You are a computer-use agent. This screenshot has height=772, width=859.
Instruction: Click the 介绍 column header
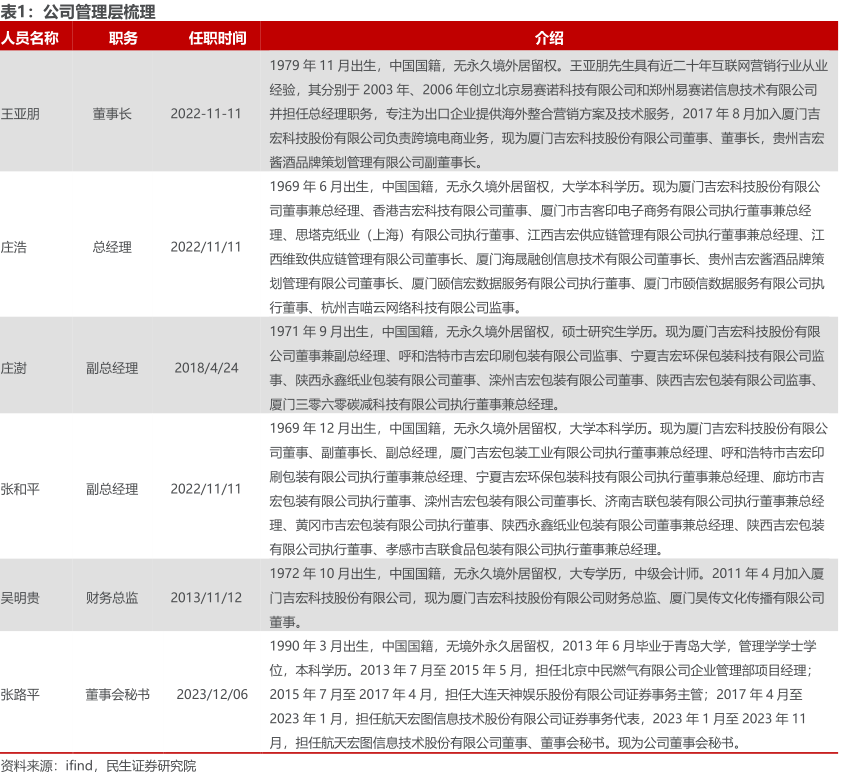[x=548, y=38]
